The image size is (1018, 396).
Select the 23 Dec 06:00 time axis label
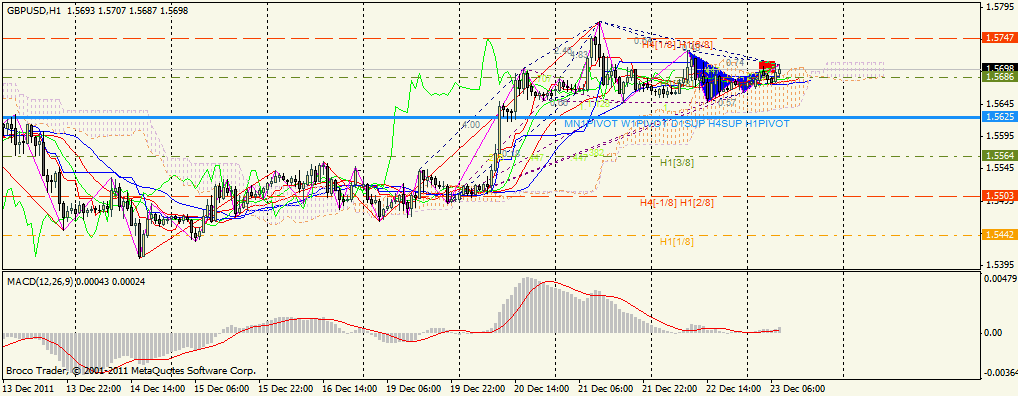(799, 389)
